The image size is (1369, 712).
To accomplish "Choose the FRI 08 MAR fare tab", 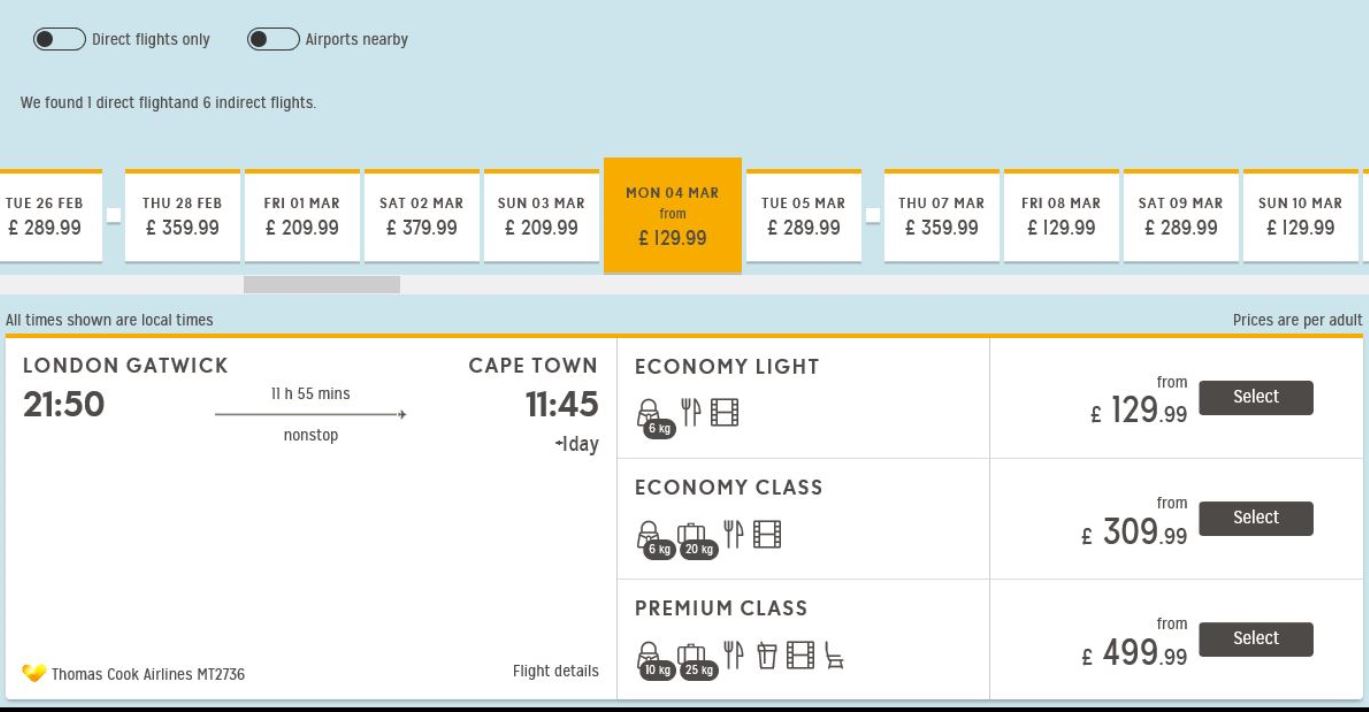I will (1061, 216).
